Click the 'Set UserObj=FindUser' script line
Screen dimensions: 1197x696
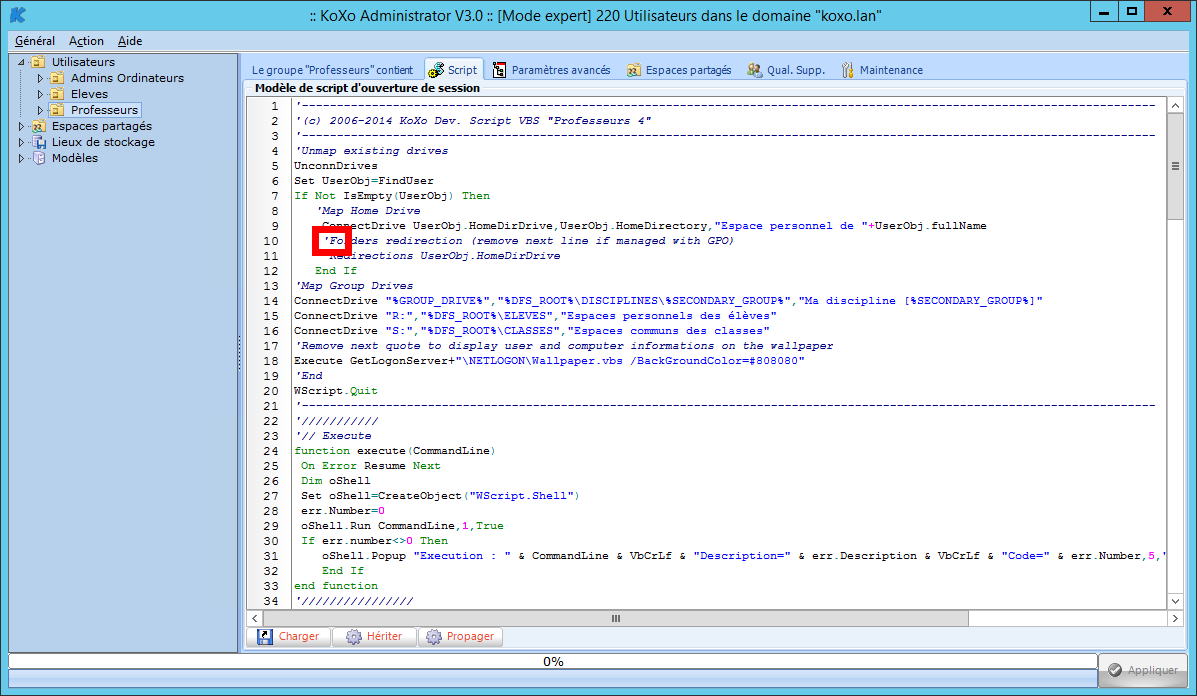tap(364, 181)
